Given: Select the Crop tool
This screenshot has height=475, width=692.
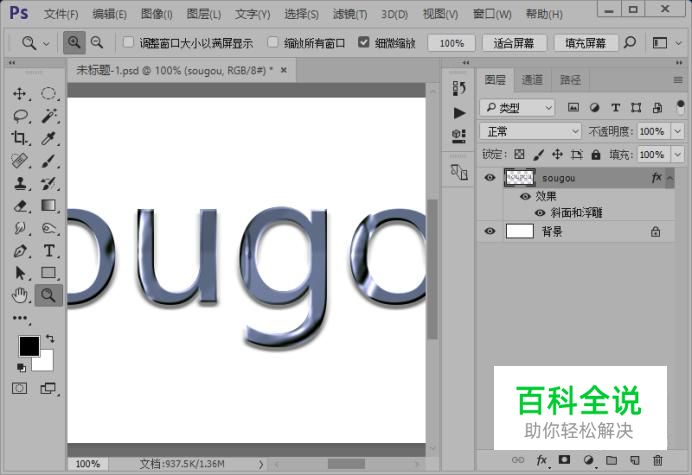Looking at the screenshot, I should [19, 138].
